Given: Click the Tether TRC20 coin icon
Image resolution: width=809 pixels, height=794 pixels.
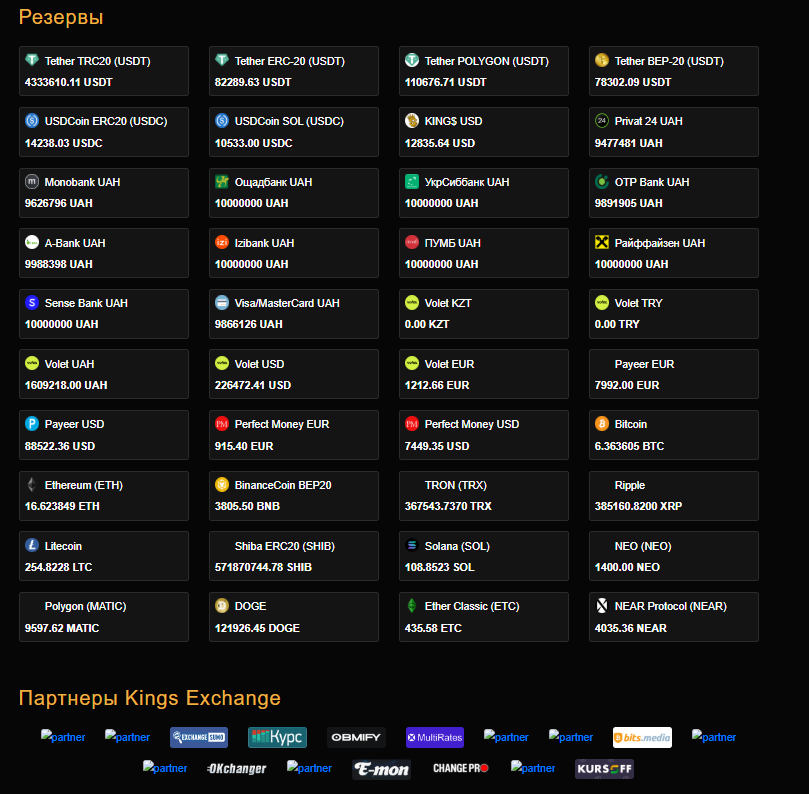Looking at the screenshot, I should (x=32, y=60).
